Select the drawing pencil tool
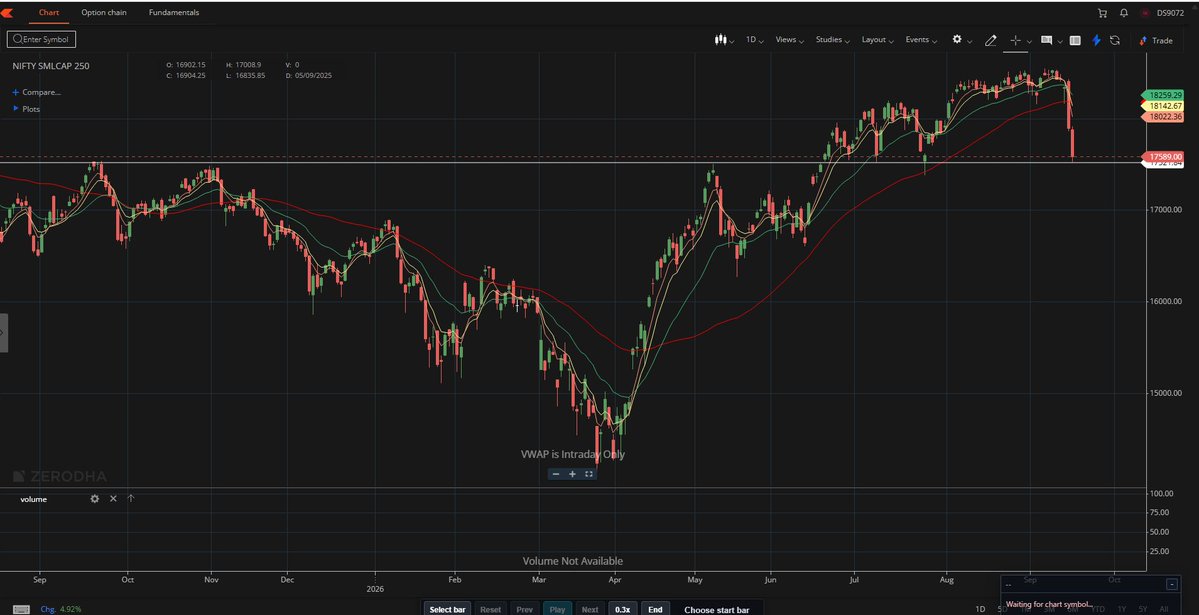This screenshot has width=1199, height=615. click(990, 41)
